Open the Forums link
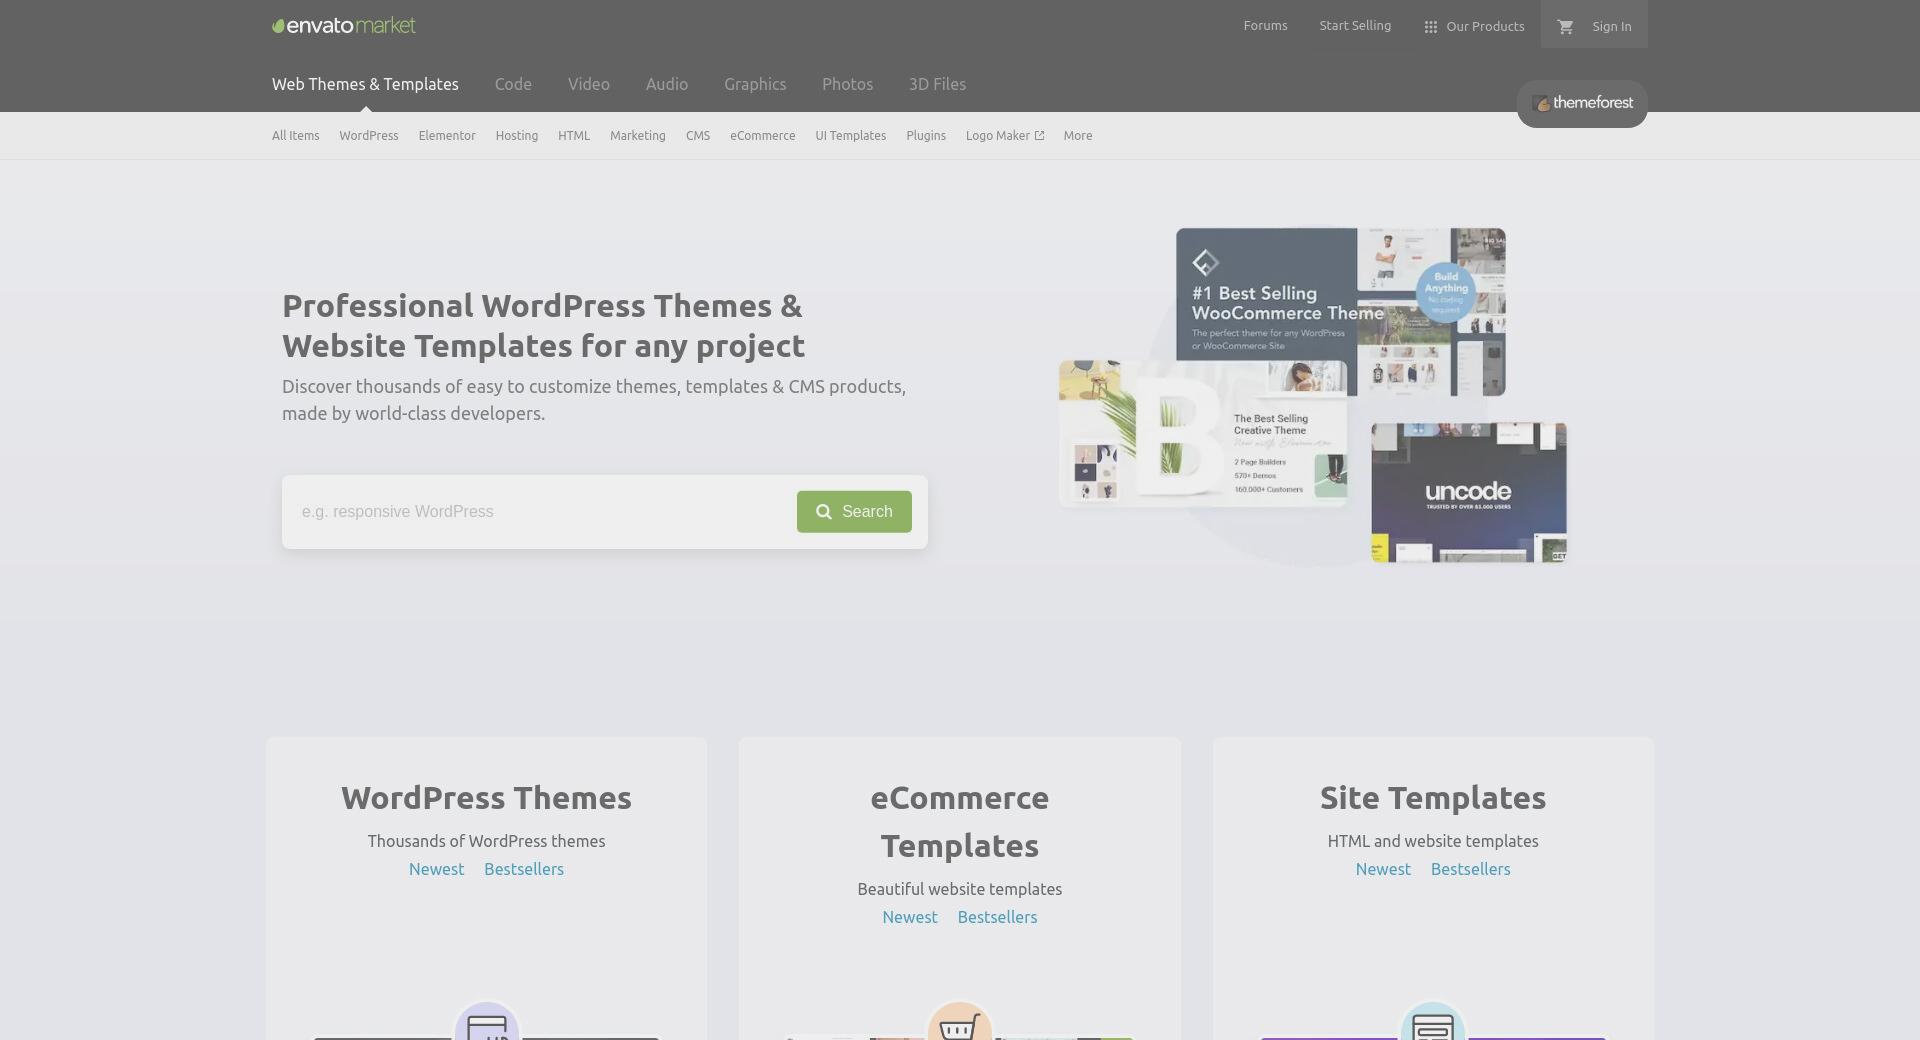 pyautogui.click(x=1265, y=26)
